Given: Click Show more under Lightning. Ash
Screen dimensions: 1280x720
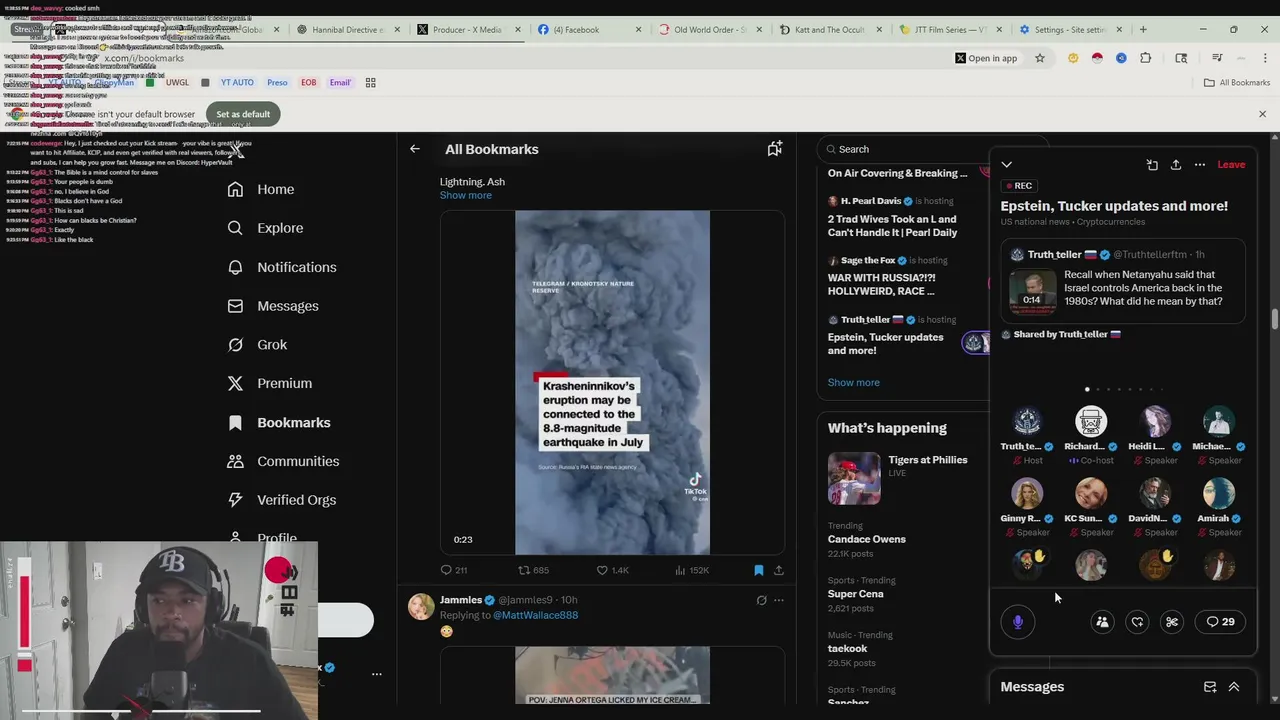Looking at the screenshot, I should 466,195.
